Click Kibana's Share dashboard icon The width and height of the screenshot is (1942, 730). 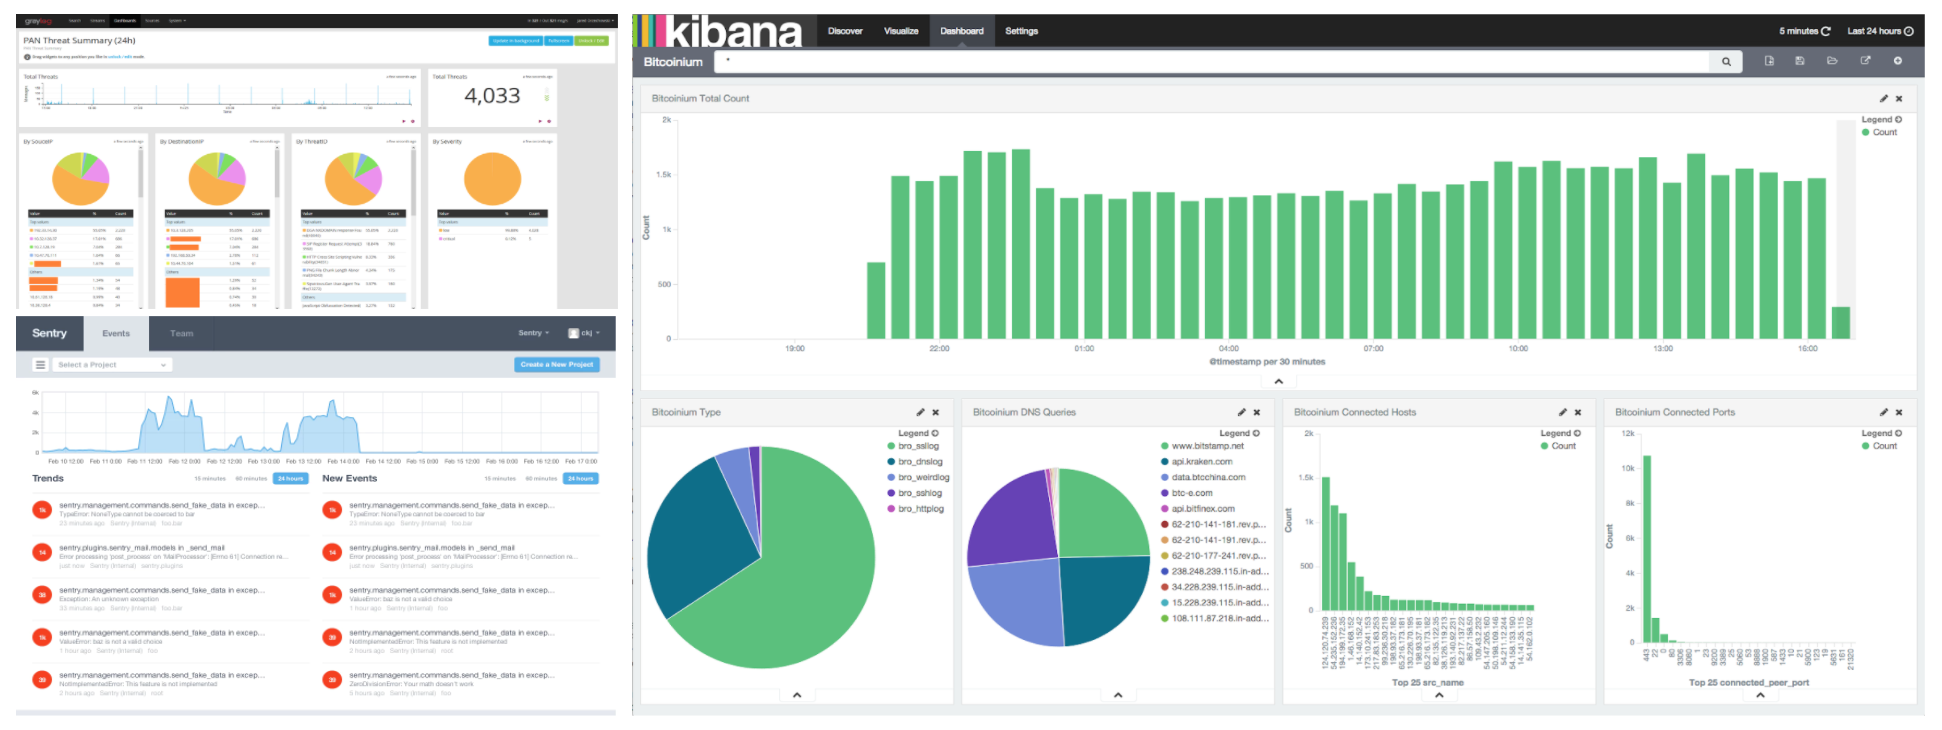[x=1865, y=61]
